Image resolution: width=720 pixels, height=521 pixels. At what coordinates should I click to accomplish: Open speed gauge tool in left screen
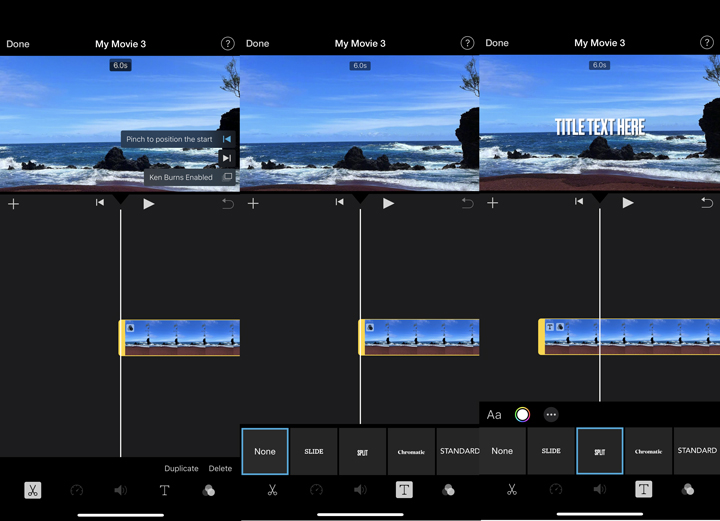tap(77, 490)
